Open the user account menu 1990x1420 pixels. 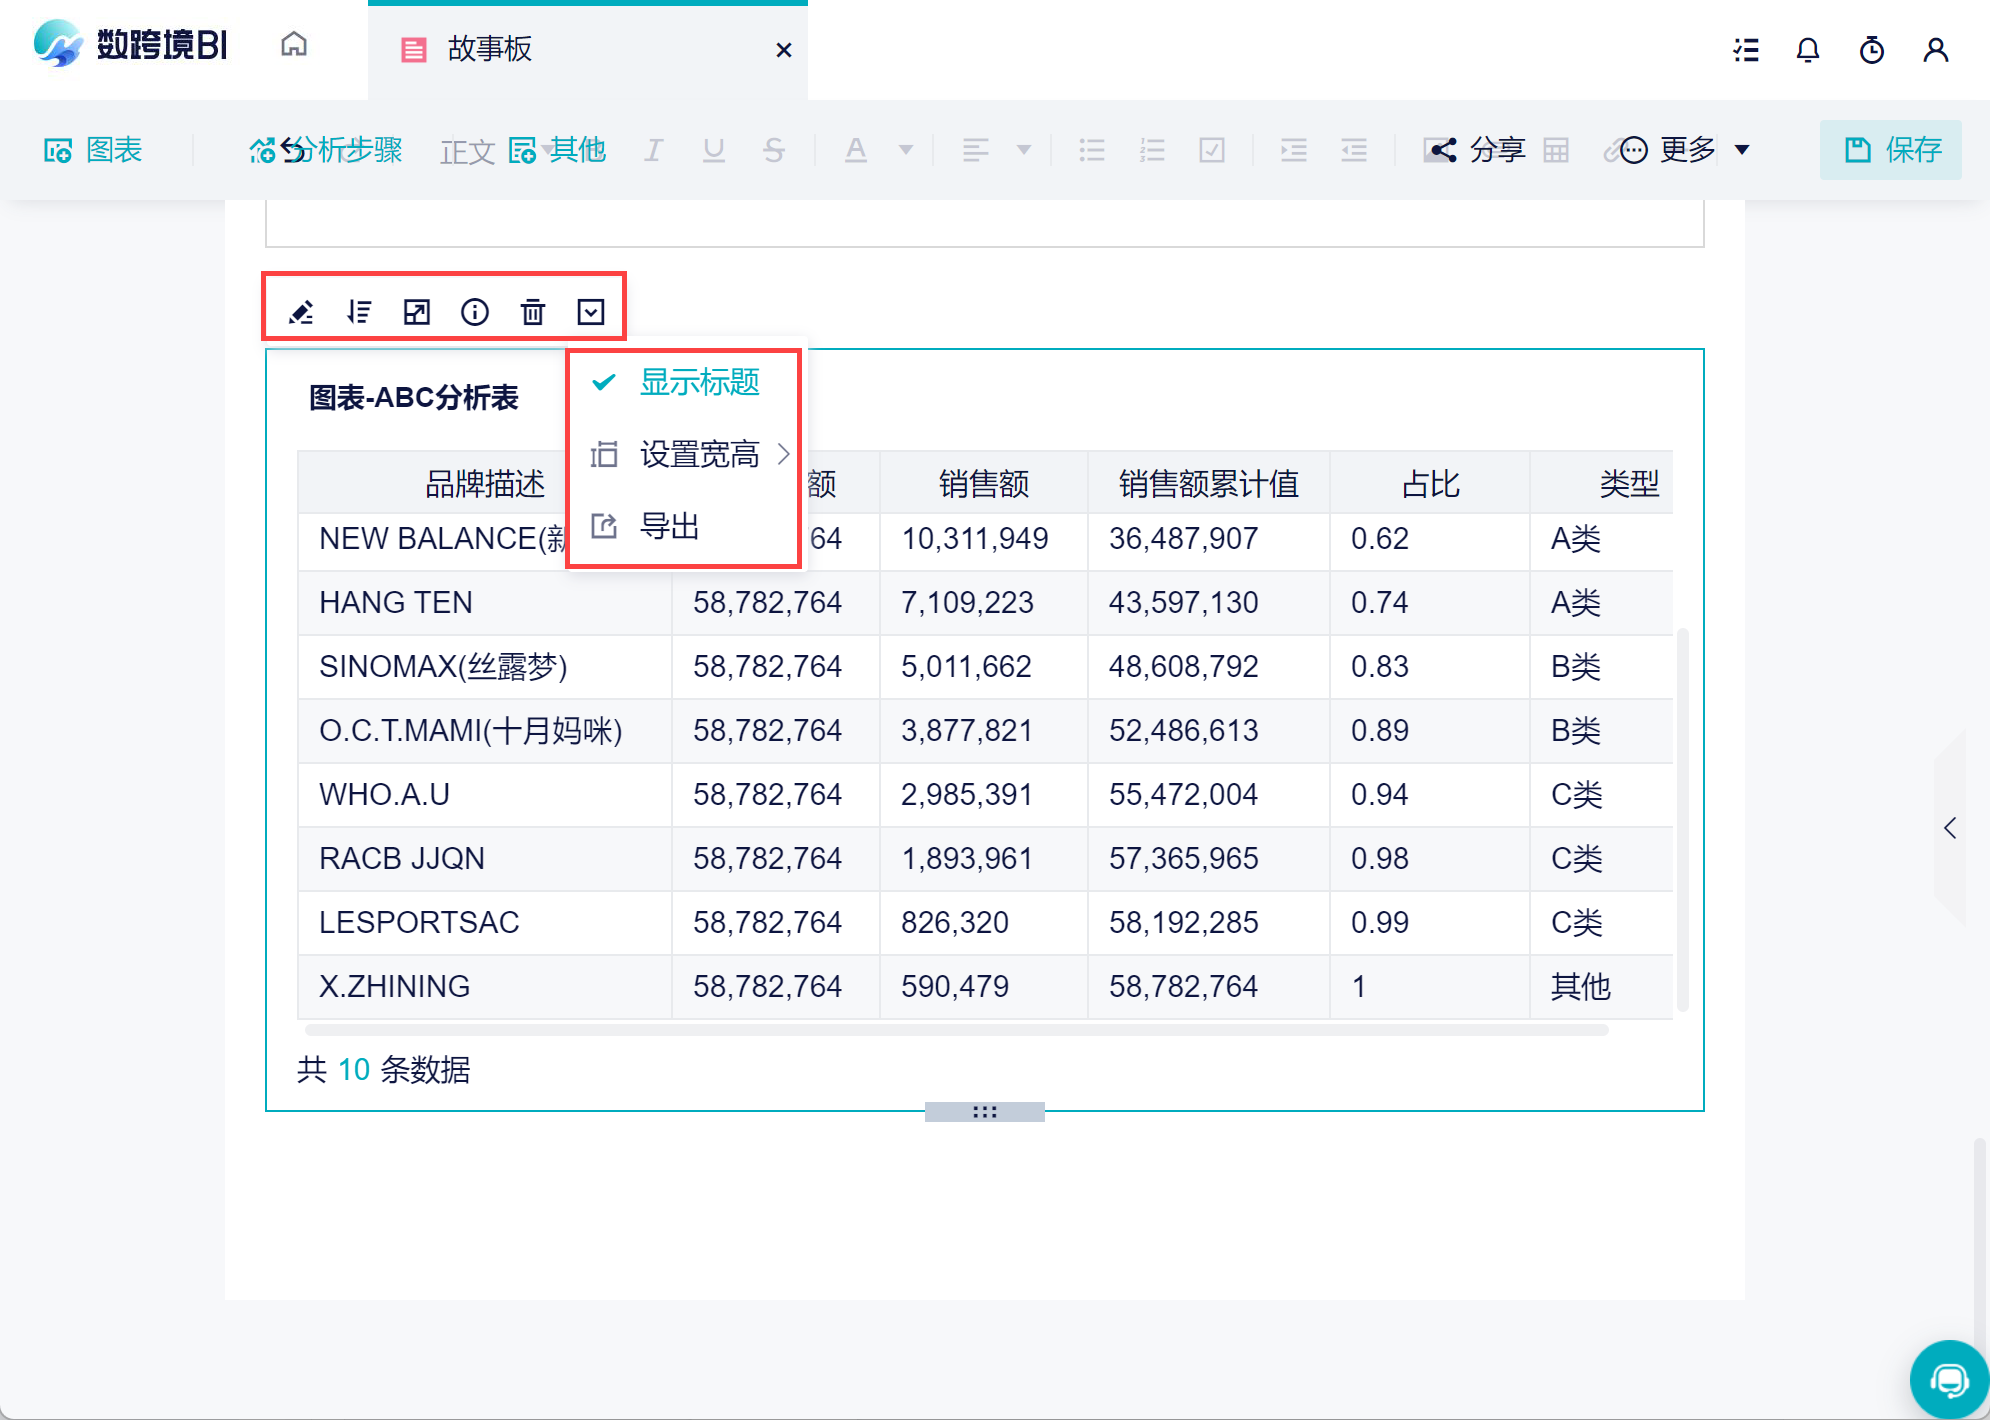pyautogui.click(x=1936, y=50)
